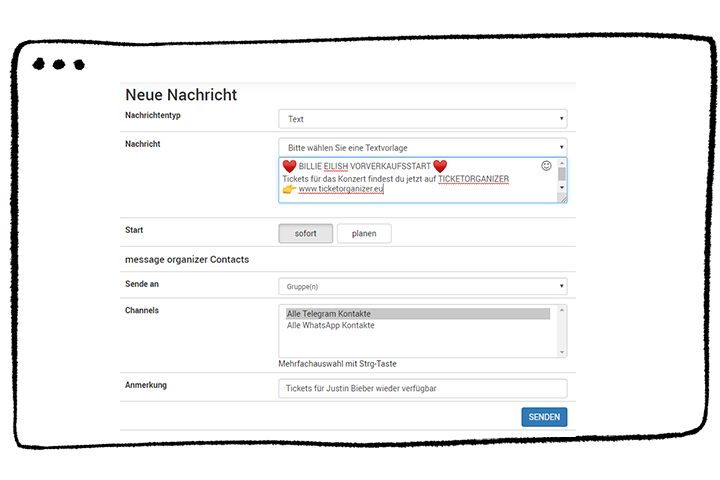Image resolution: width=720 pixels, height=480 pixels.
Task: Click the Channels label
Action: click(x=142, y=311)
